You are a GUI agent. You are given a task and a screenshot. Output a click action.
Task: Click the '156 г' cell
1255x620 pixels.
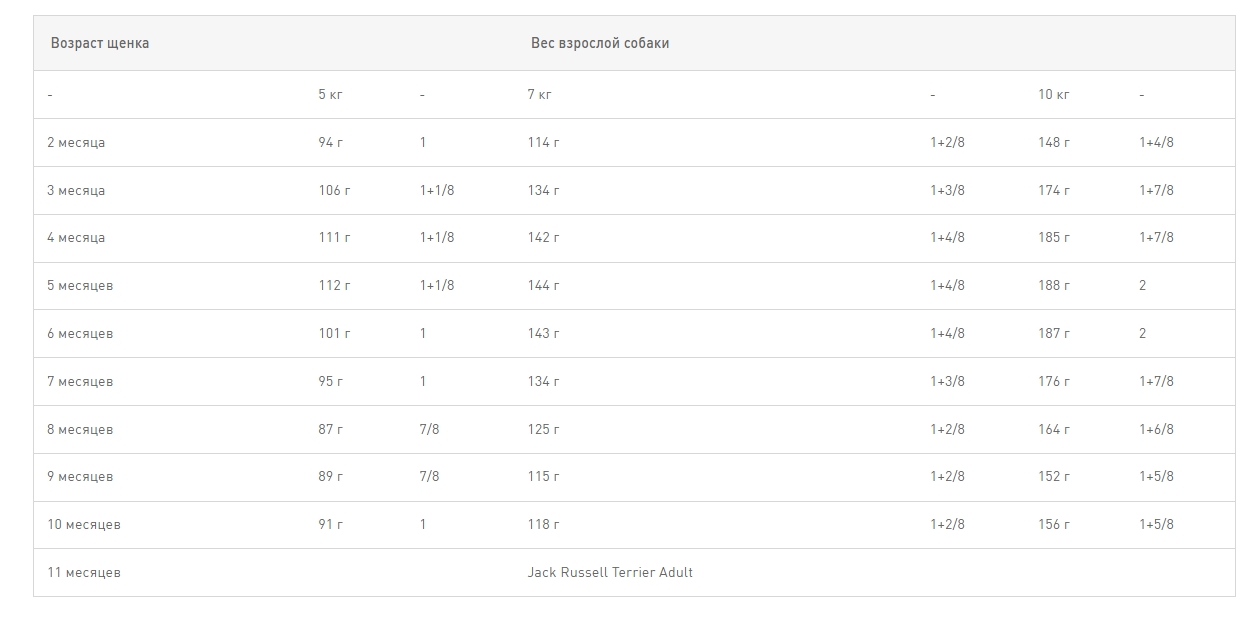point(1054,524)
